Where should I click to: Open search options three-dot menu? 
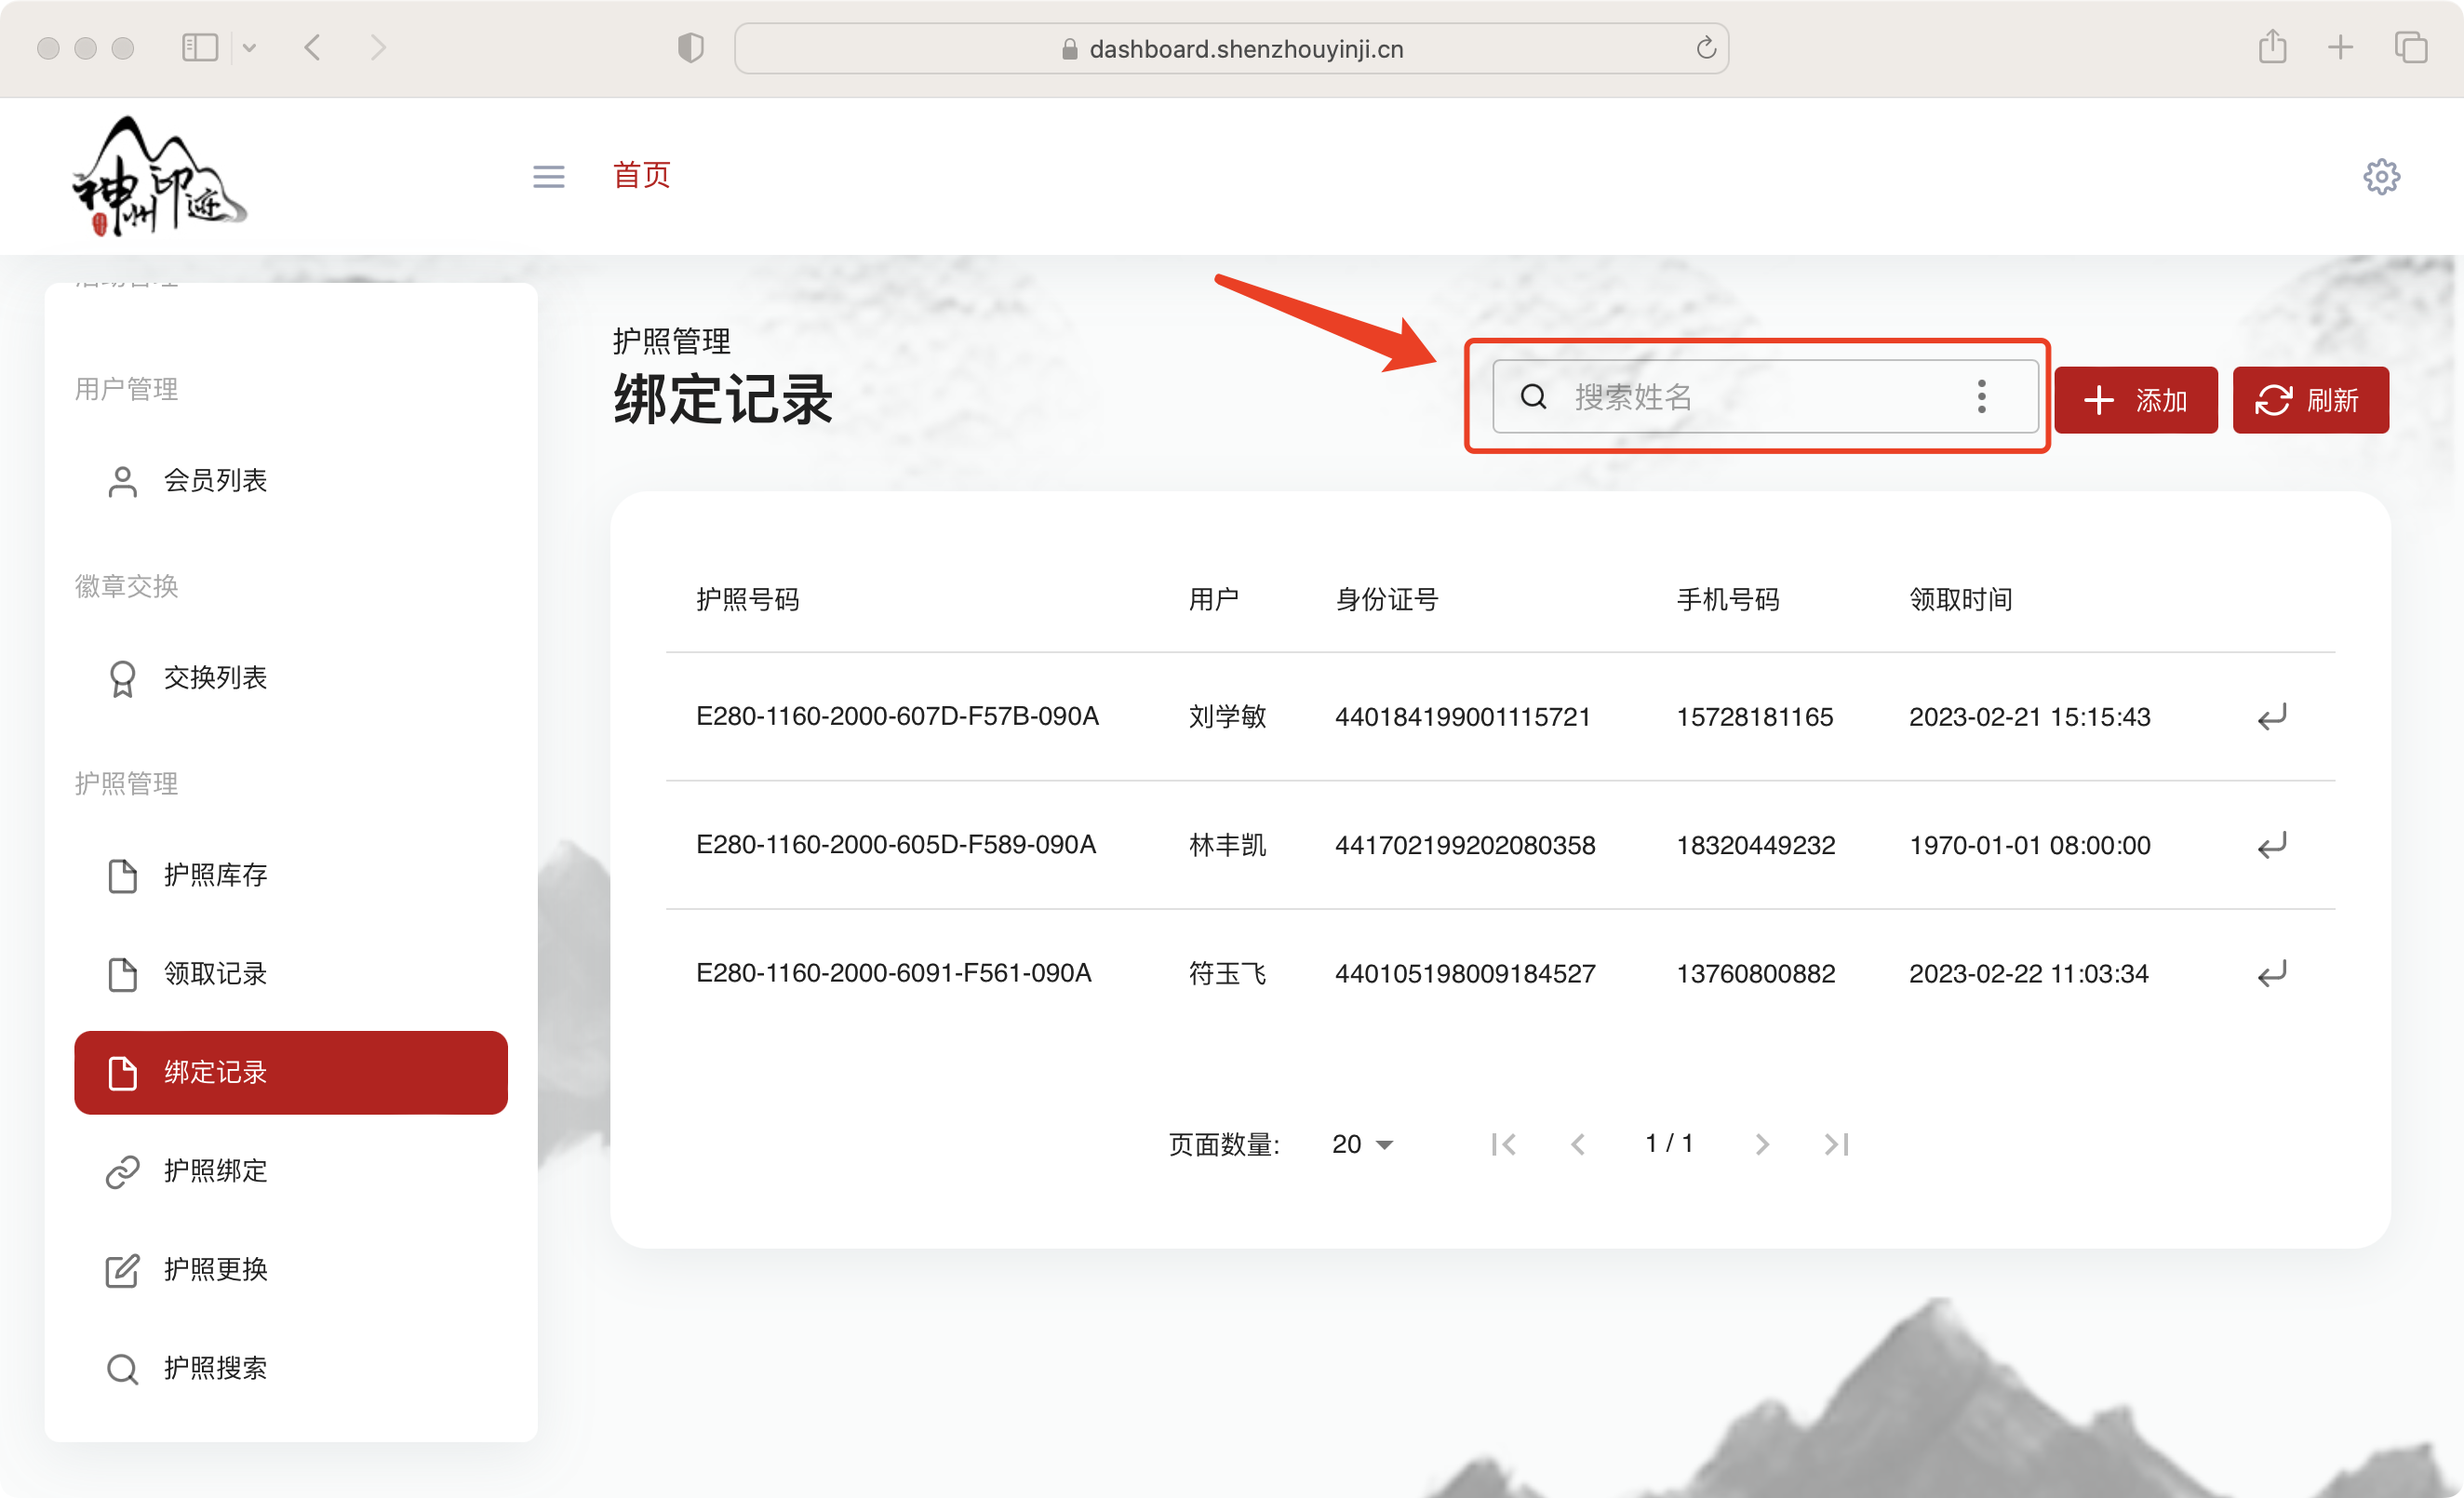[1981, 397]
